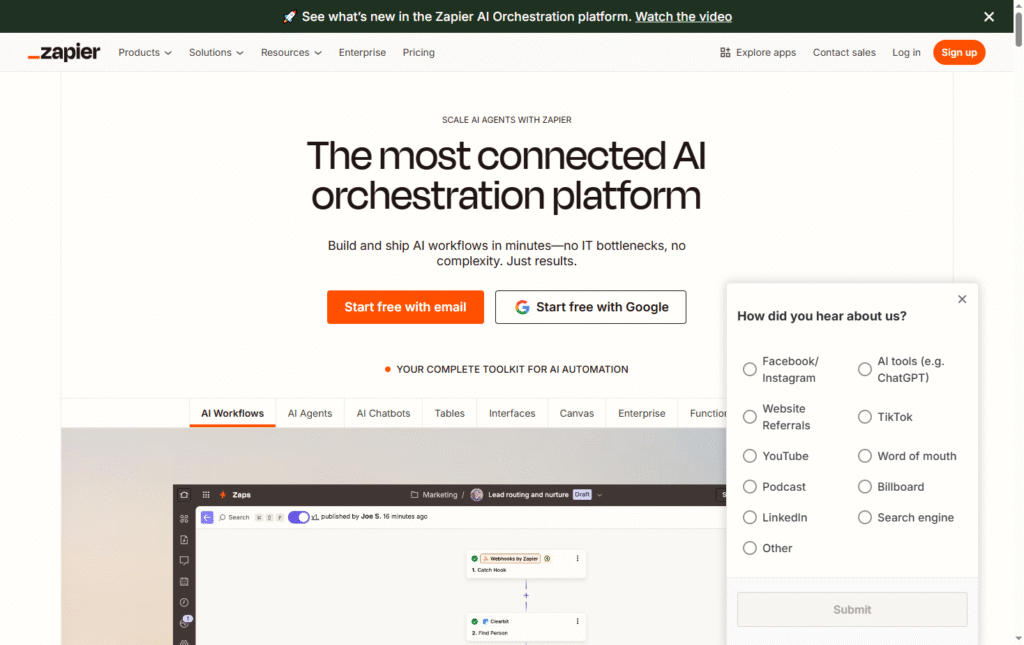Click the Marketing folder icon
The image size is (1024, 645).
[x=414, y=495]
